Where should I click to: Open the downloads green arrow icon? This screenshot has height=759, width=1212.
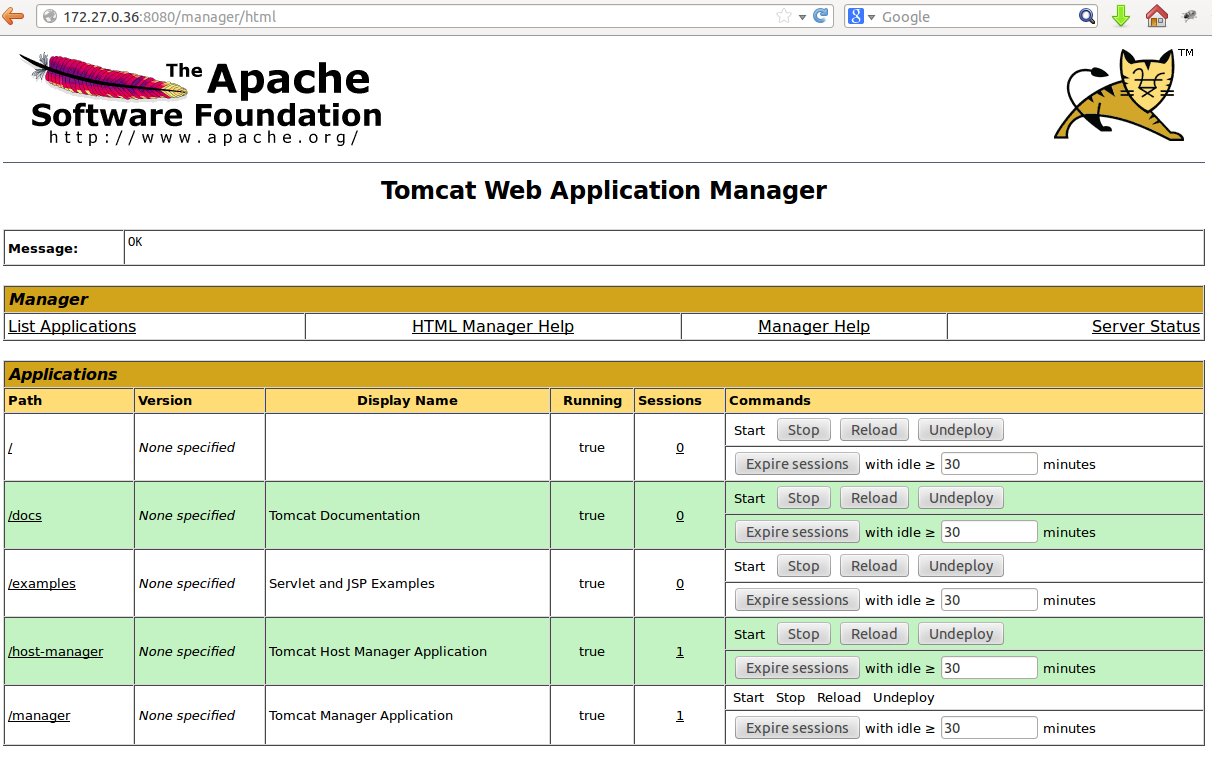[x=1121, y=16]
